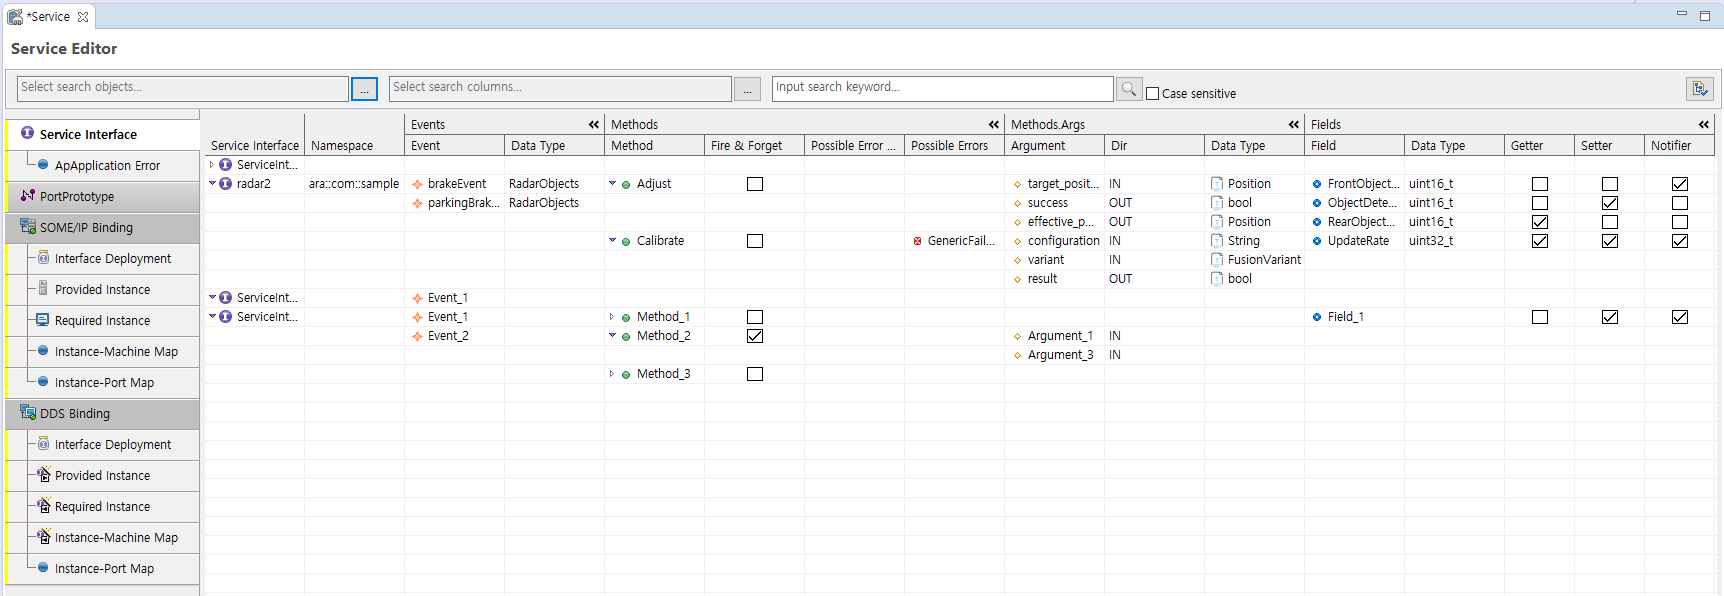The height and width of the screenshot is (596, 1724).
Task: Click the GenericFail error icon
Action: coord(917,241)
